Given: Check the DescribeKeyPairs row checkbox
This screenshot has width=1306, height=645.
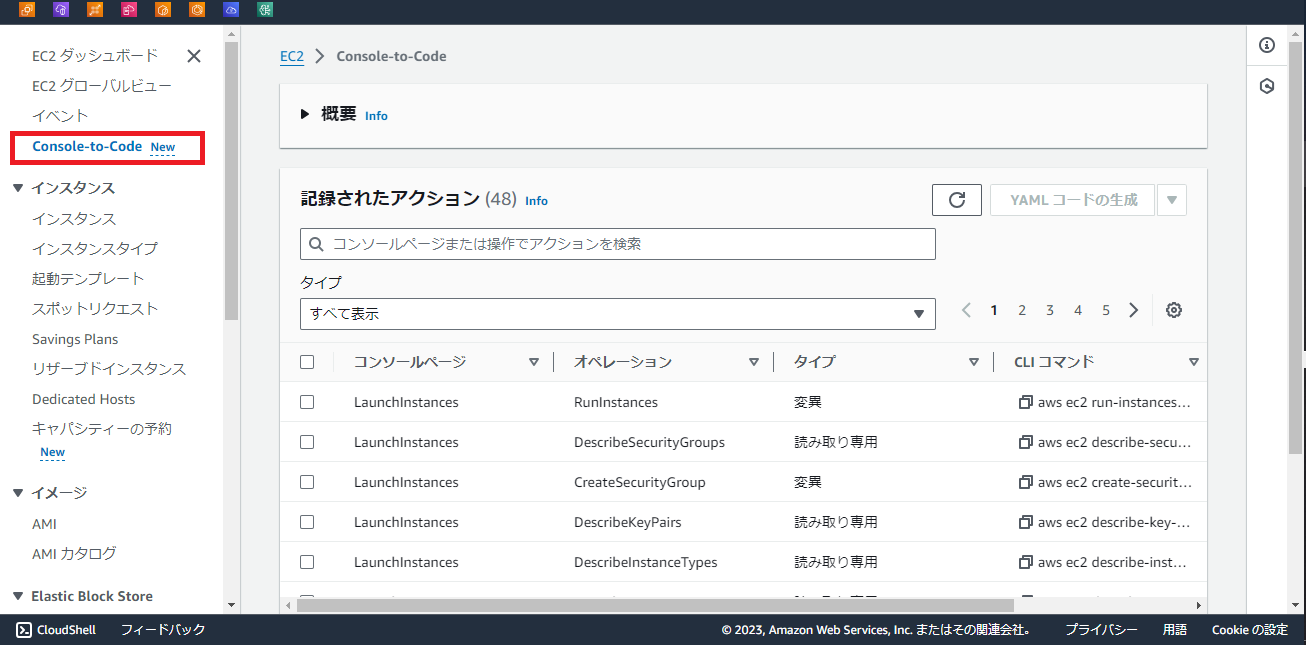Looking at the screenshot, I should 307,522.
